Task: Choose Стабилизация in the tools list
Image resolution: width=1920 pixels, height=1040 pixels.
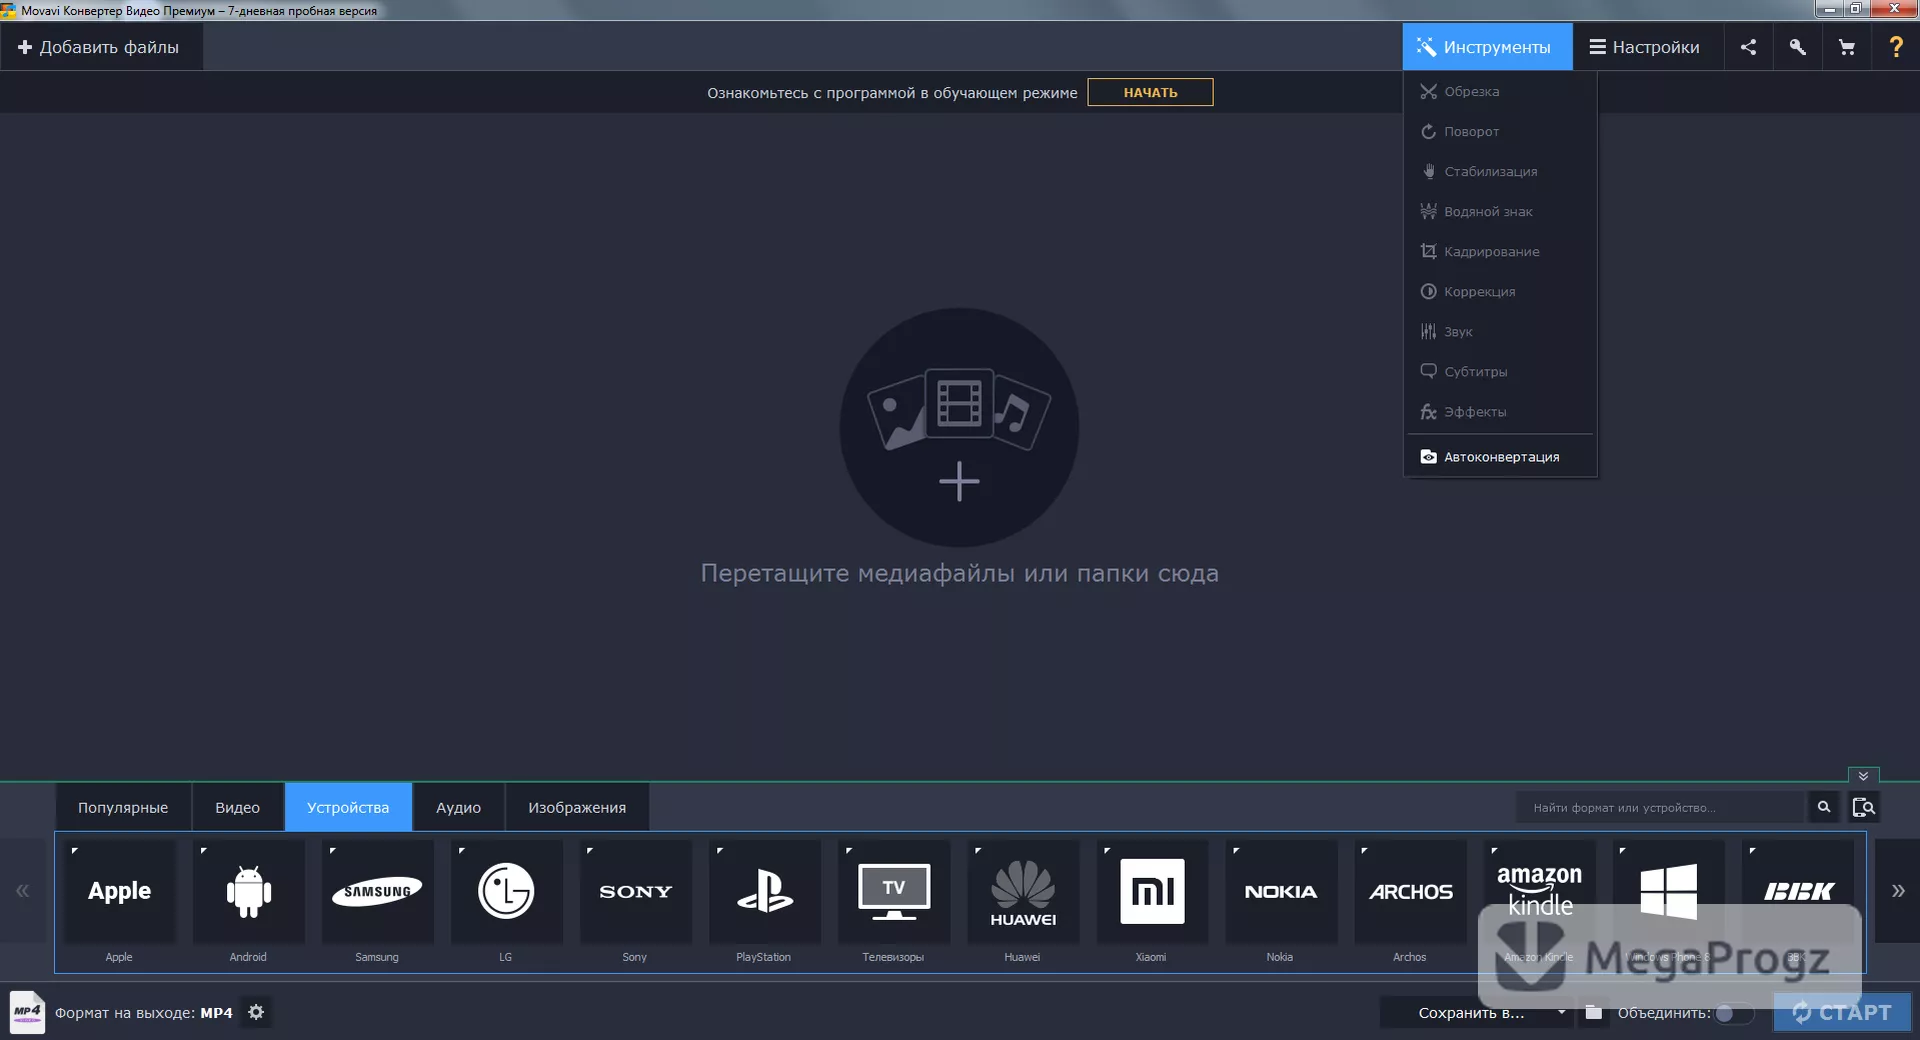Action: tap(1500, 171)
